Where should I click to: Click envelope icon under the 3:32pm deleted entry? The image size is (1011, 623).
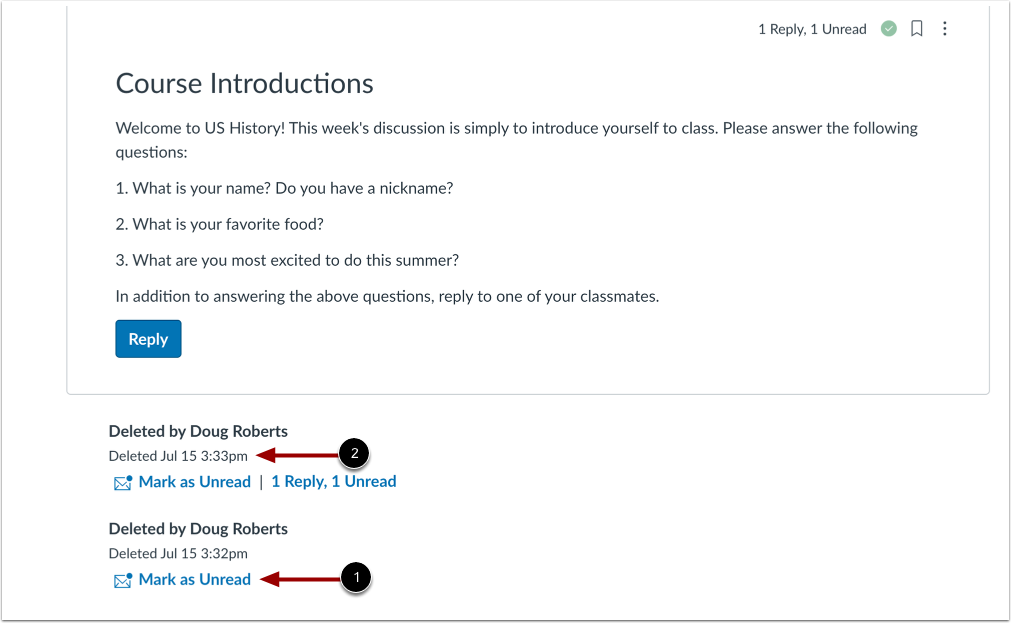pos(123,580)
